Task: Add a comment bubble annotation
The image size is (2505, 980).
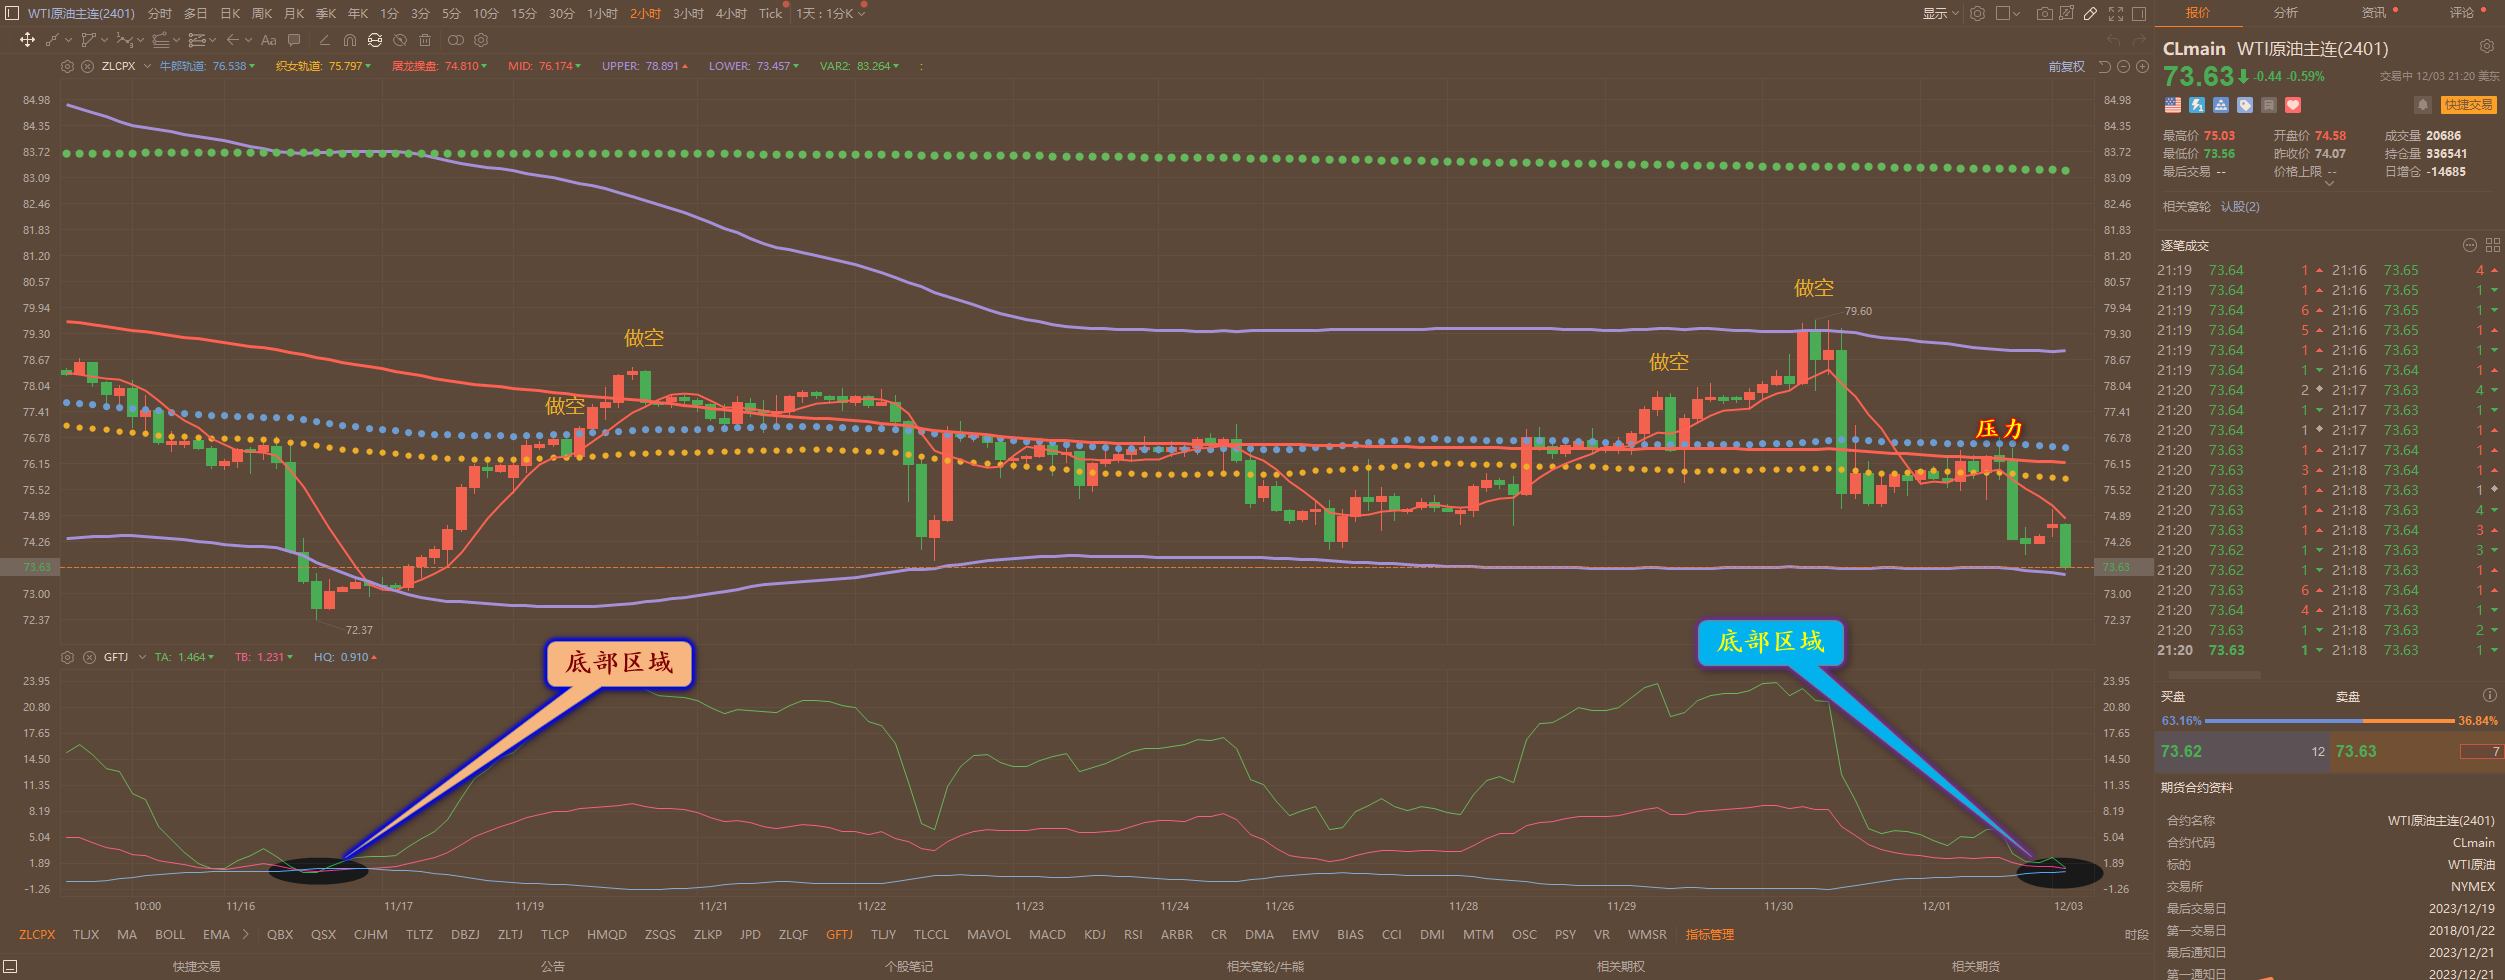Action: tap(294, 40)
